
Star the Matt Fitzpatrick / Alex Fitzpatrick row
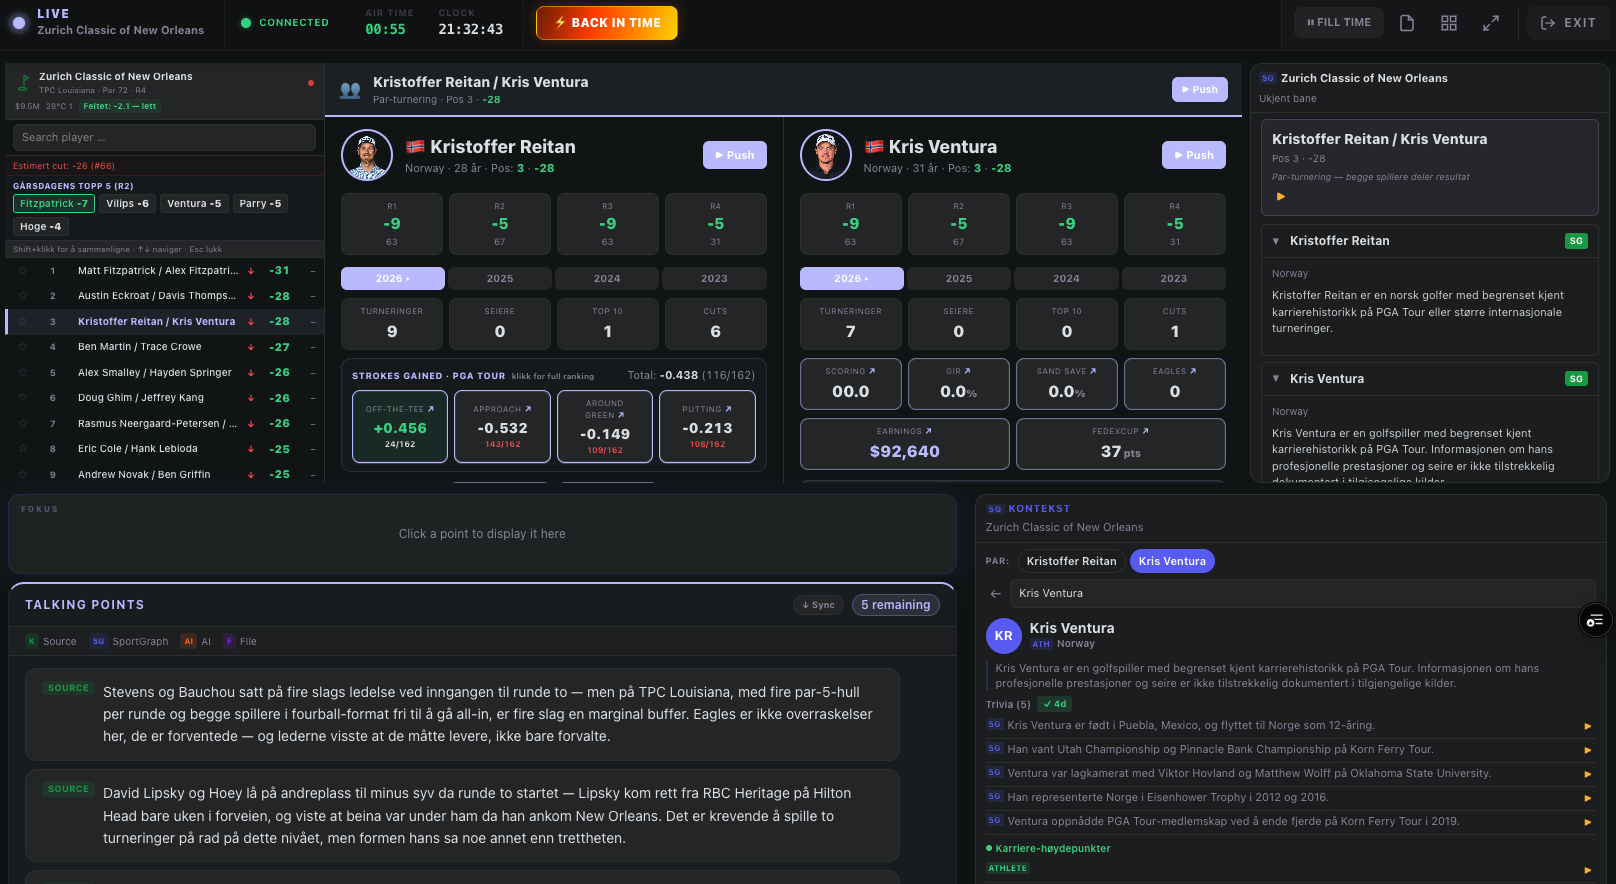(23, 271)
